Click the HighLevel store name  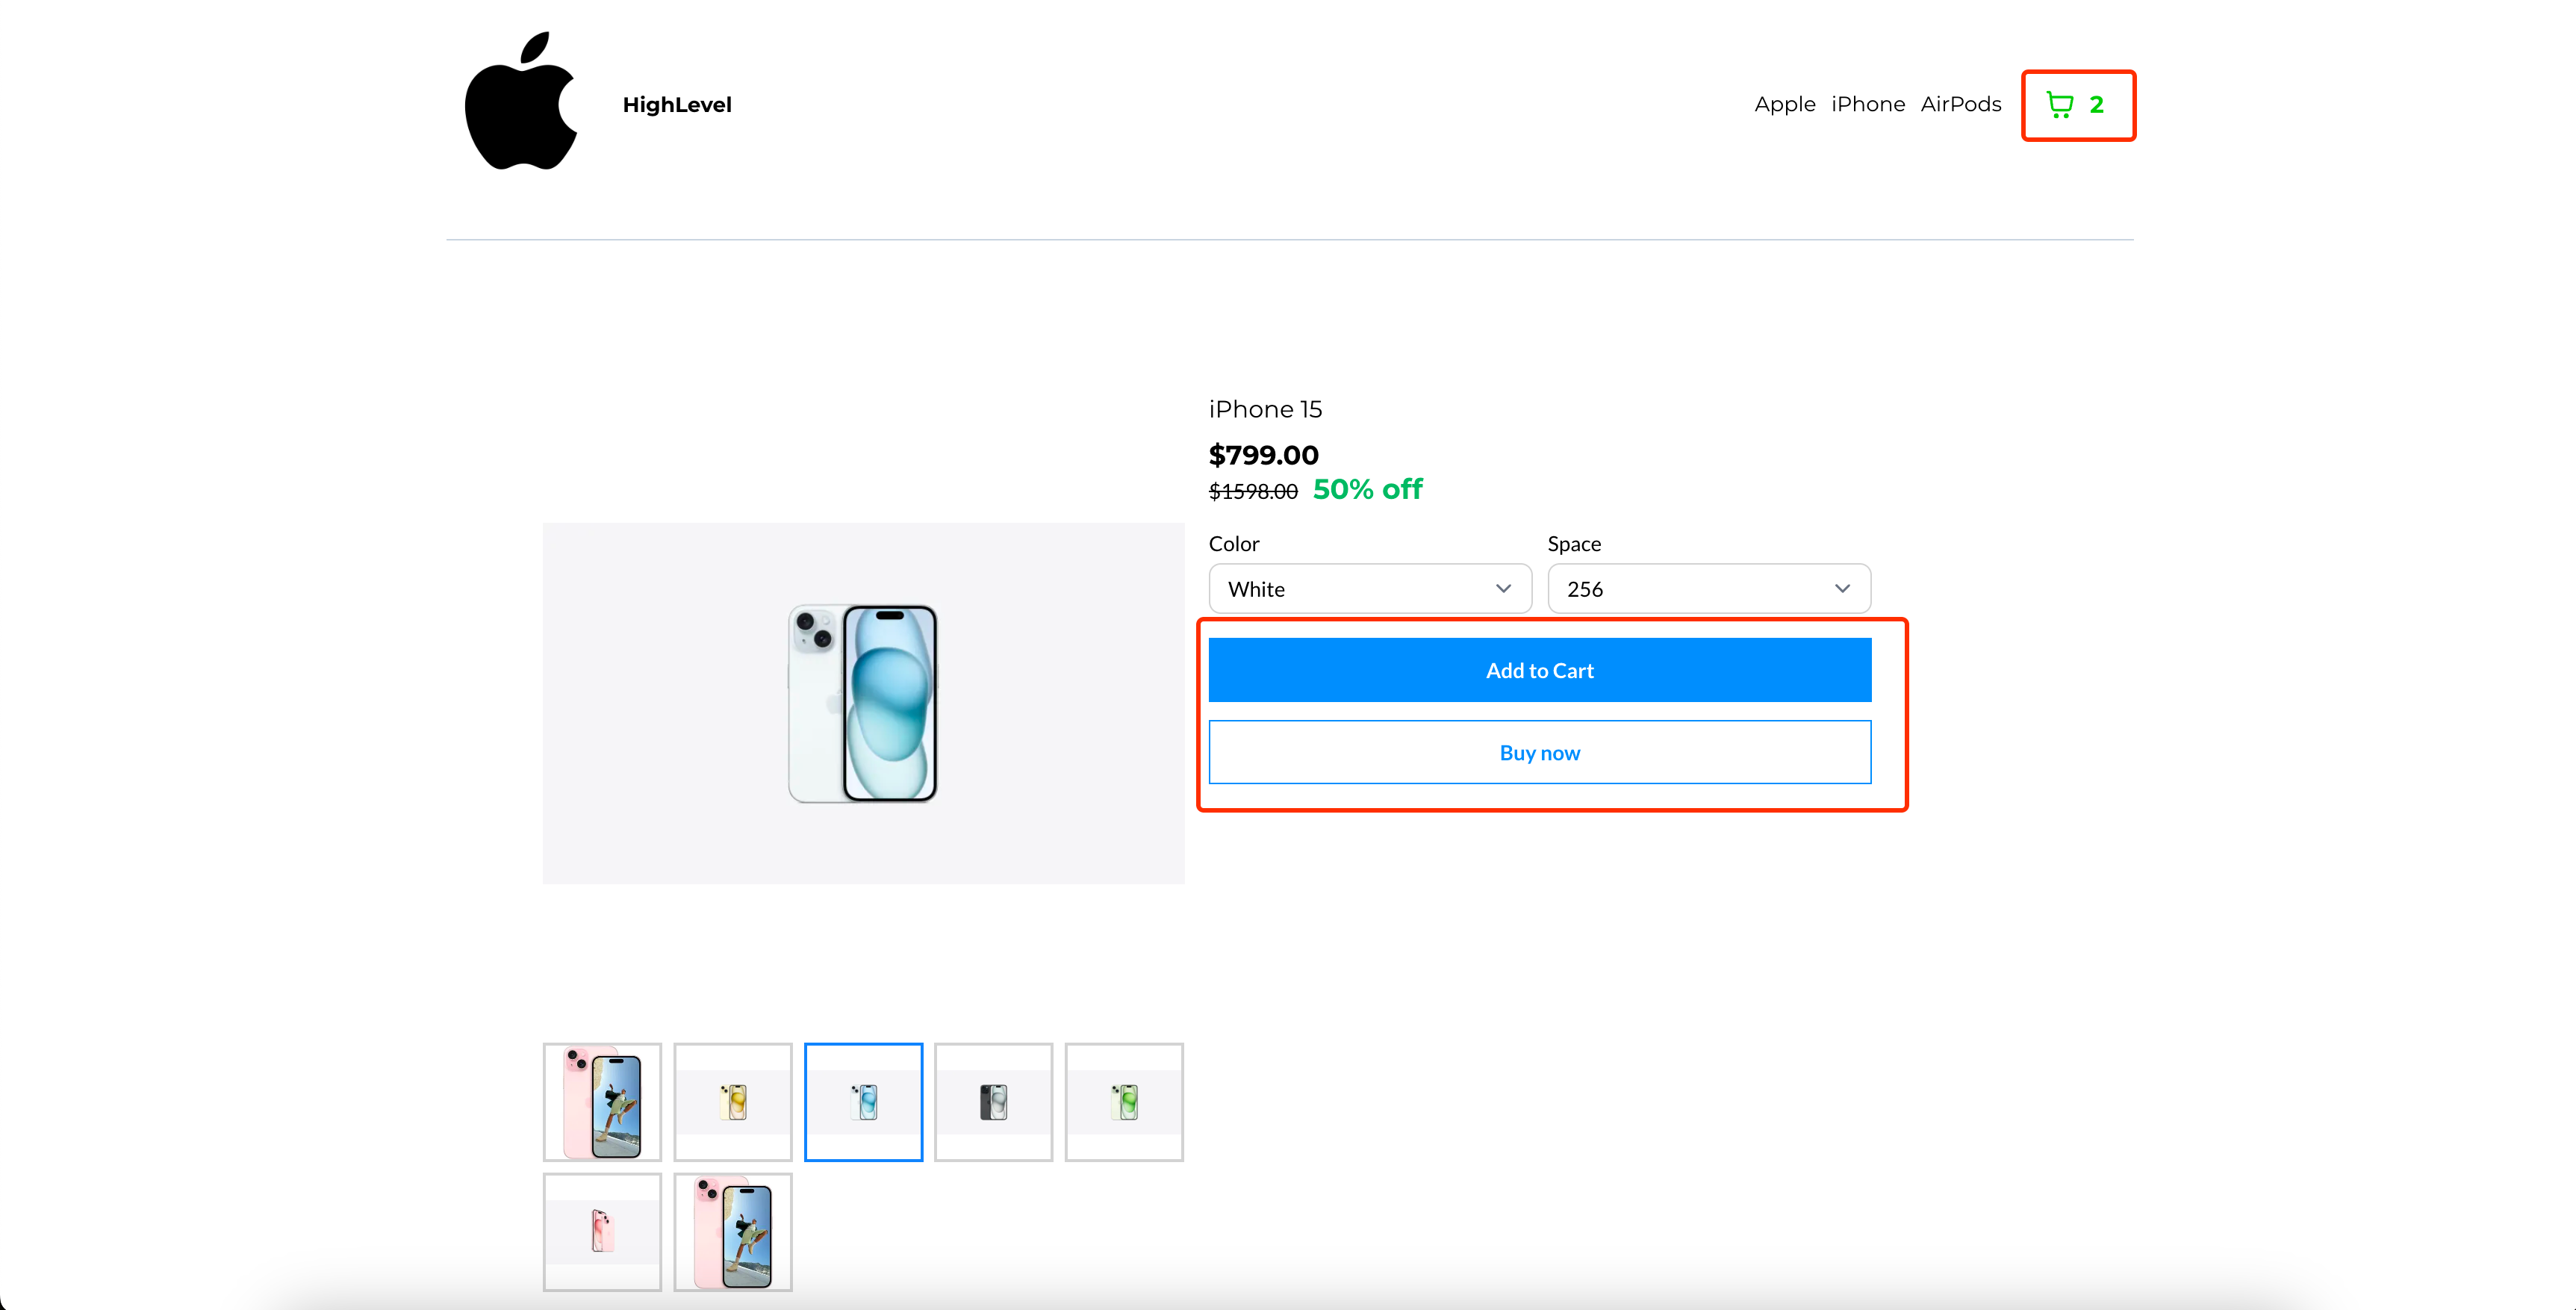pos(677,105)
